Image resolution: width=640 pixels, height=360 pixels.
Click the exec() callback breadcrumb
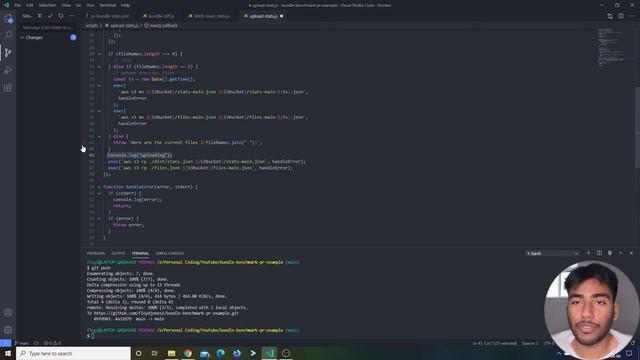pyautogui.click(x=161, y=26)
